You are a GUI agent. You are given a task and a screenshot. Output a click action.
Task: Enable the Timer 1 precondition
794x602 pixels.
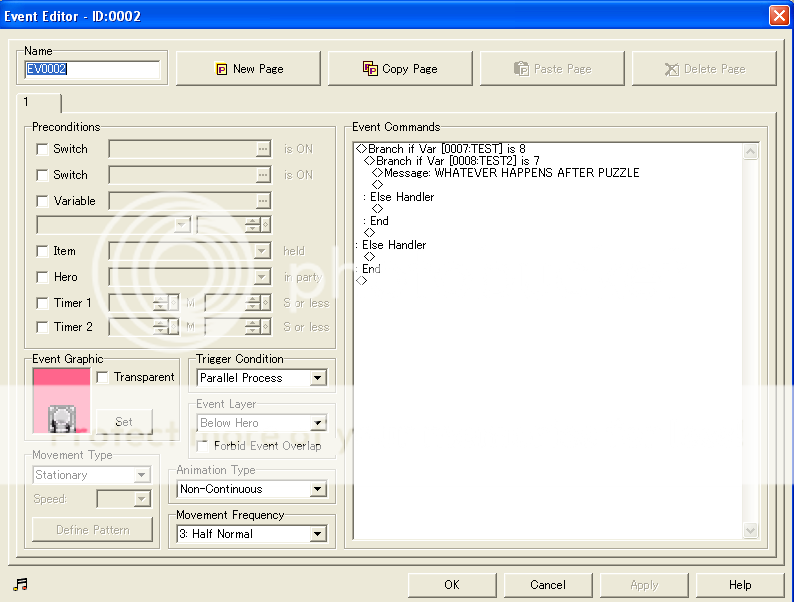click(x=42, y=303)
